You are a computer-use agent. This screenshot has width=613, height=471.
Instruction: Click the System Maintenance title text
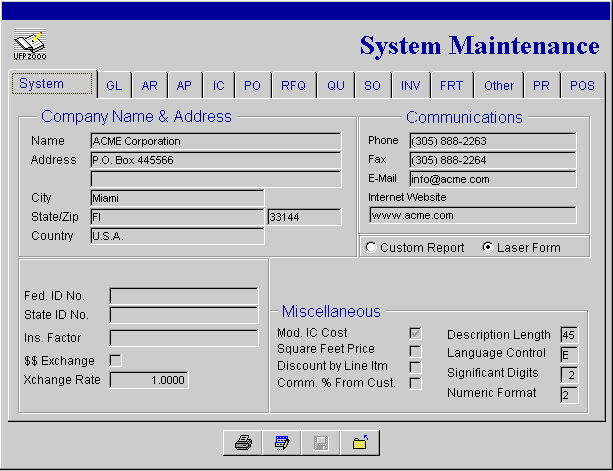click(479, 46)
